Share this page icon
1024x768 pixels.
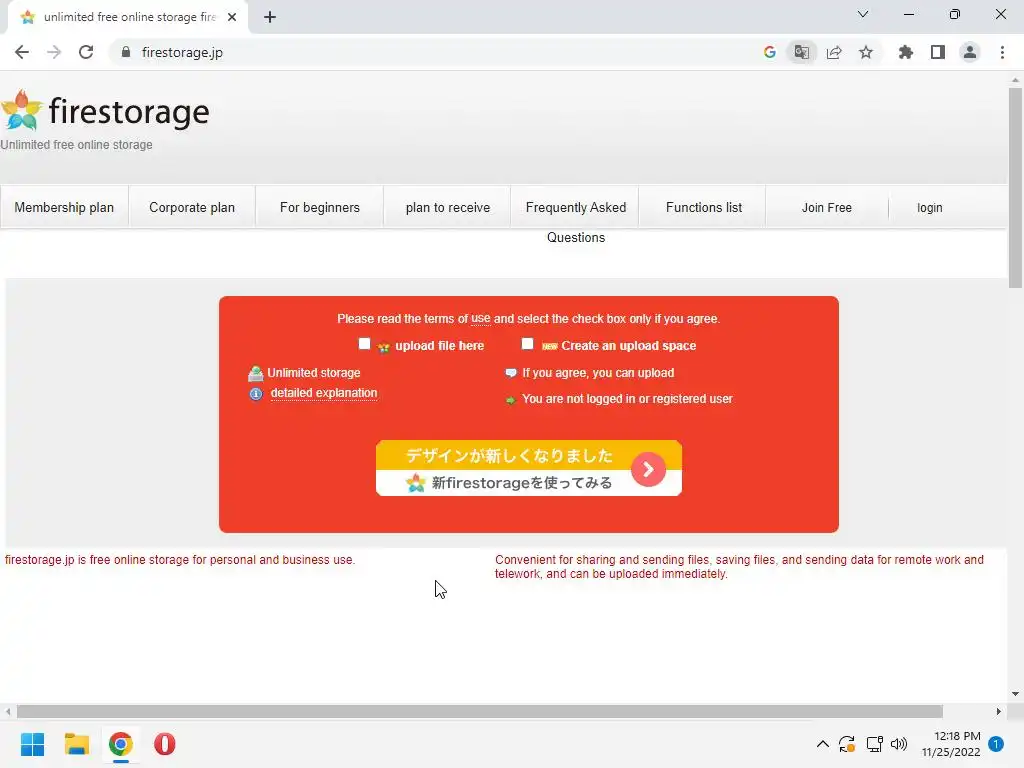pos(834,52)
